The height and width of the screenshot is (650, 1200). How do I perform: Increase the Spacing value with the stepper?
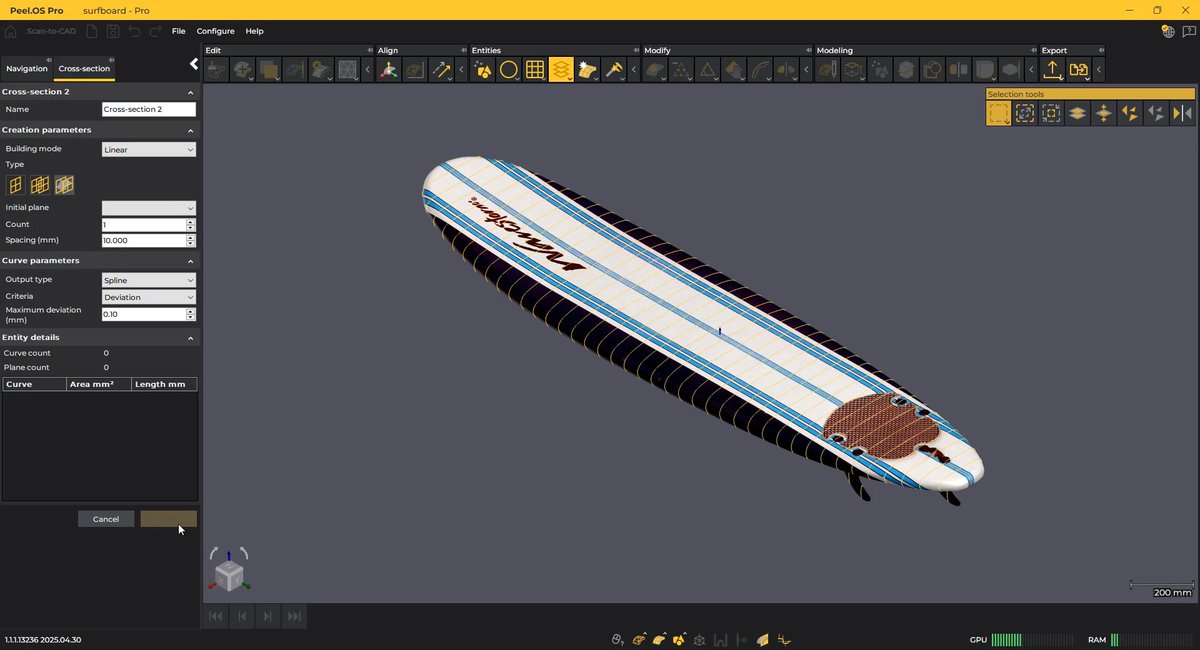[x=189, y=237]
